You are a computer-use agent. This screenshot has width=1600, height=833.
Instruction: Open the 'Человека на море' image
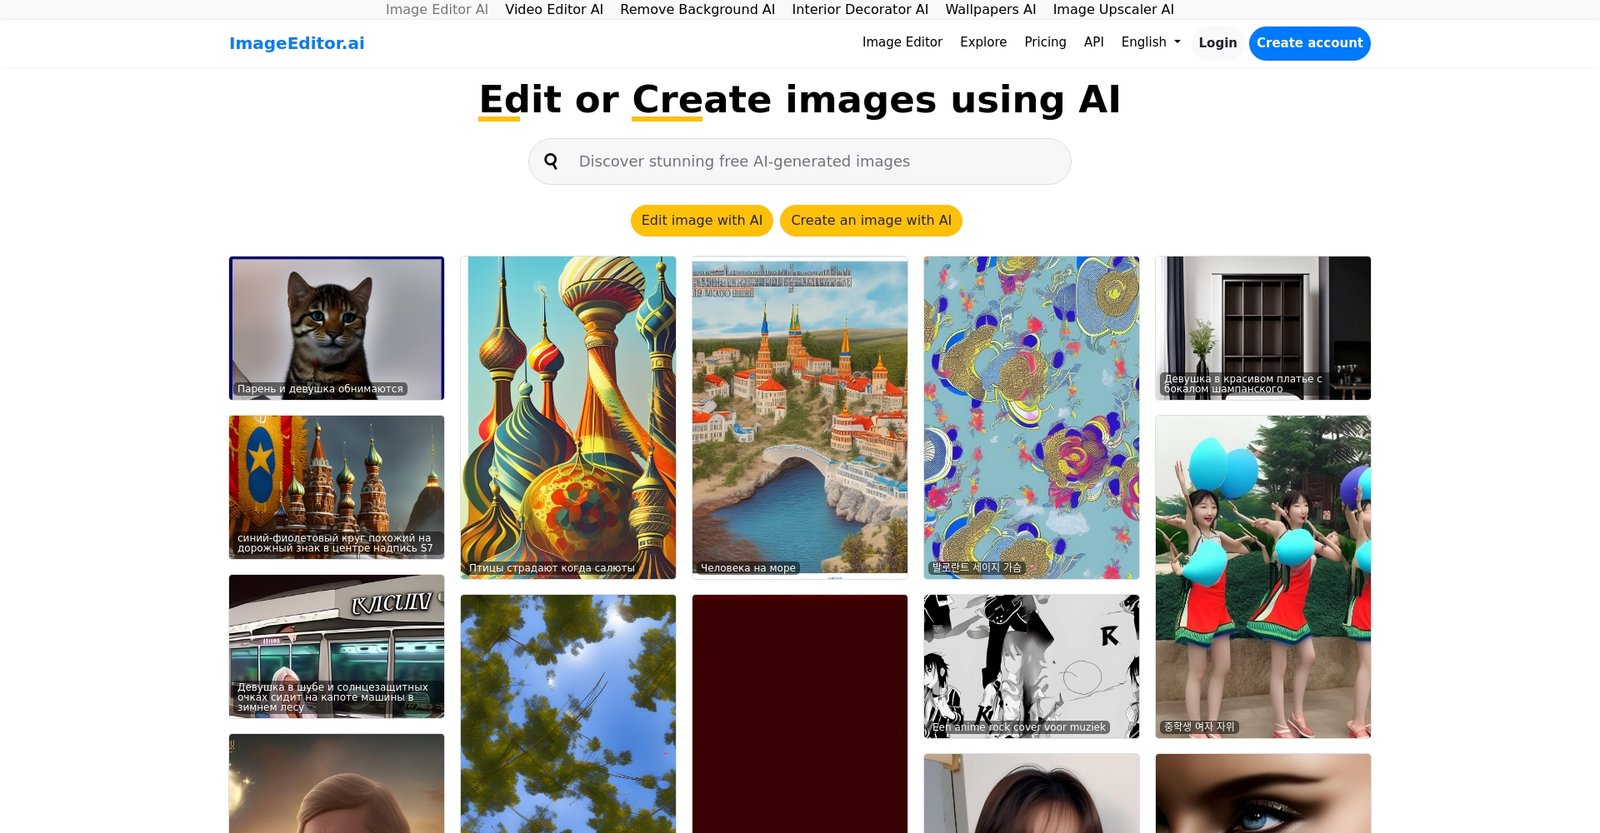pyautogui.click(x=800, y=417)
